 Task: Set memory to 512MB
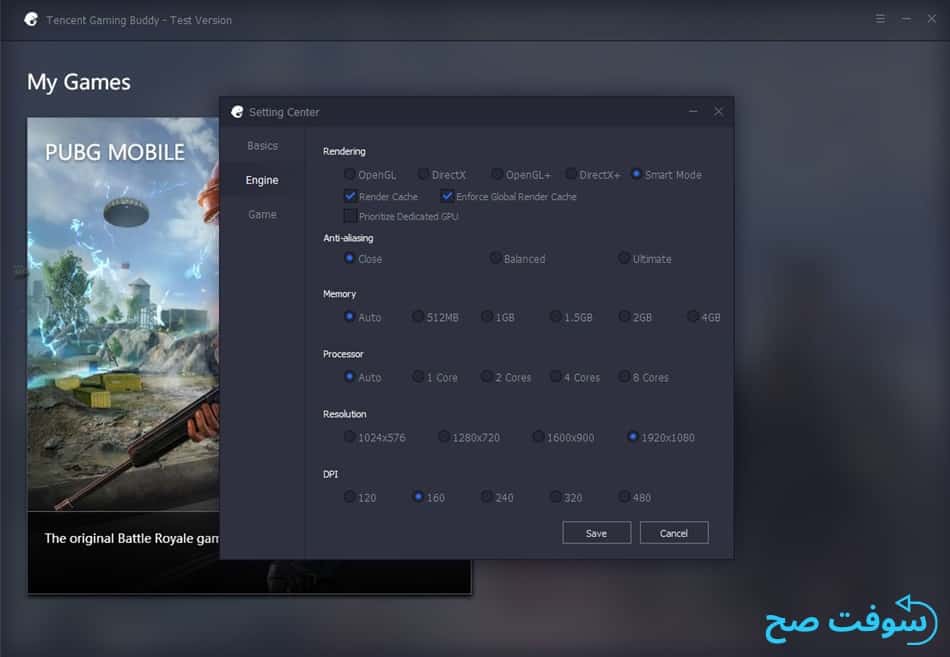[x=418, y=316]
